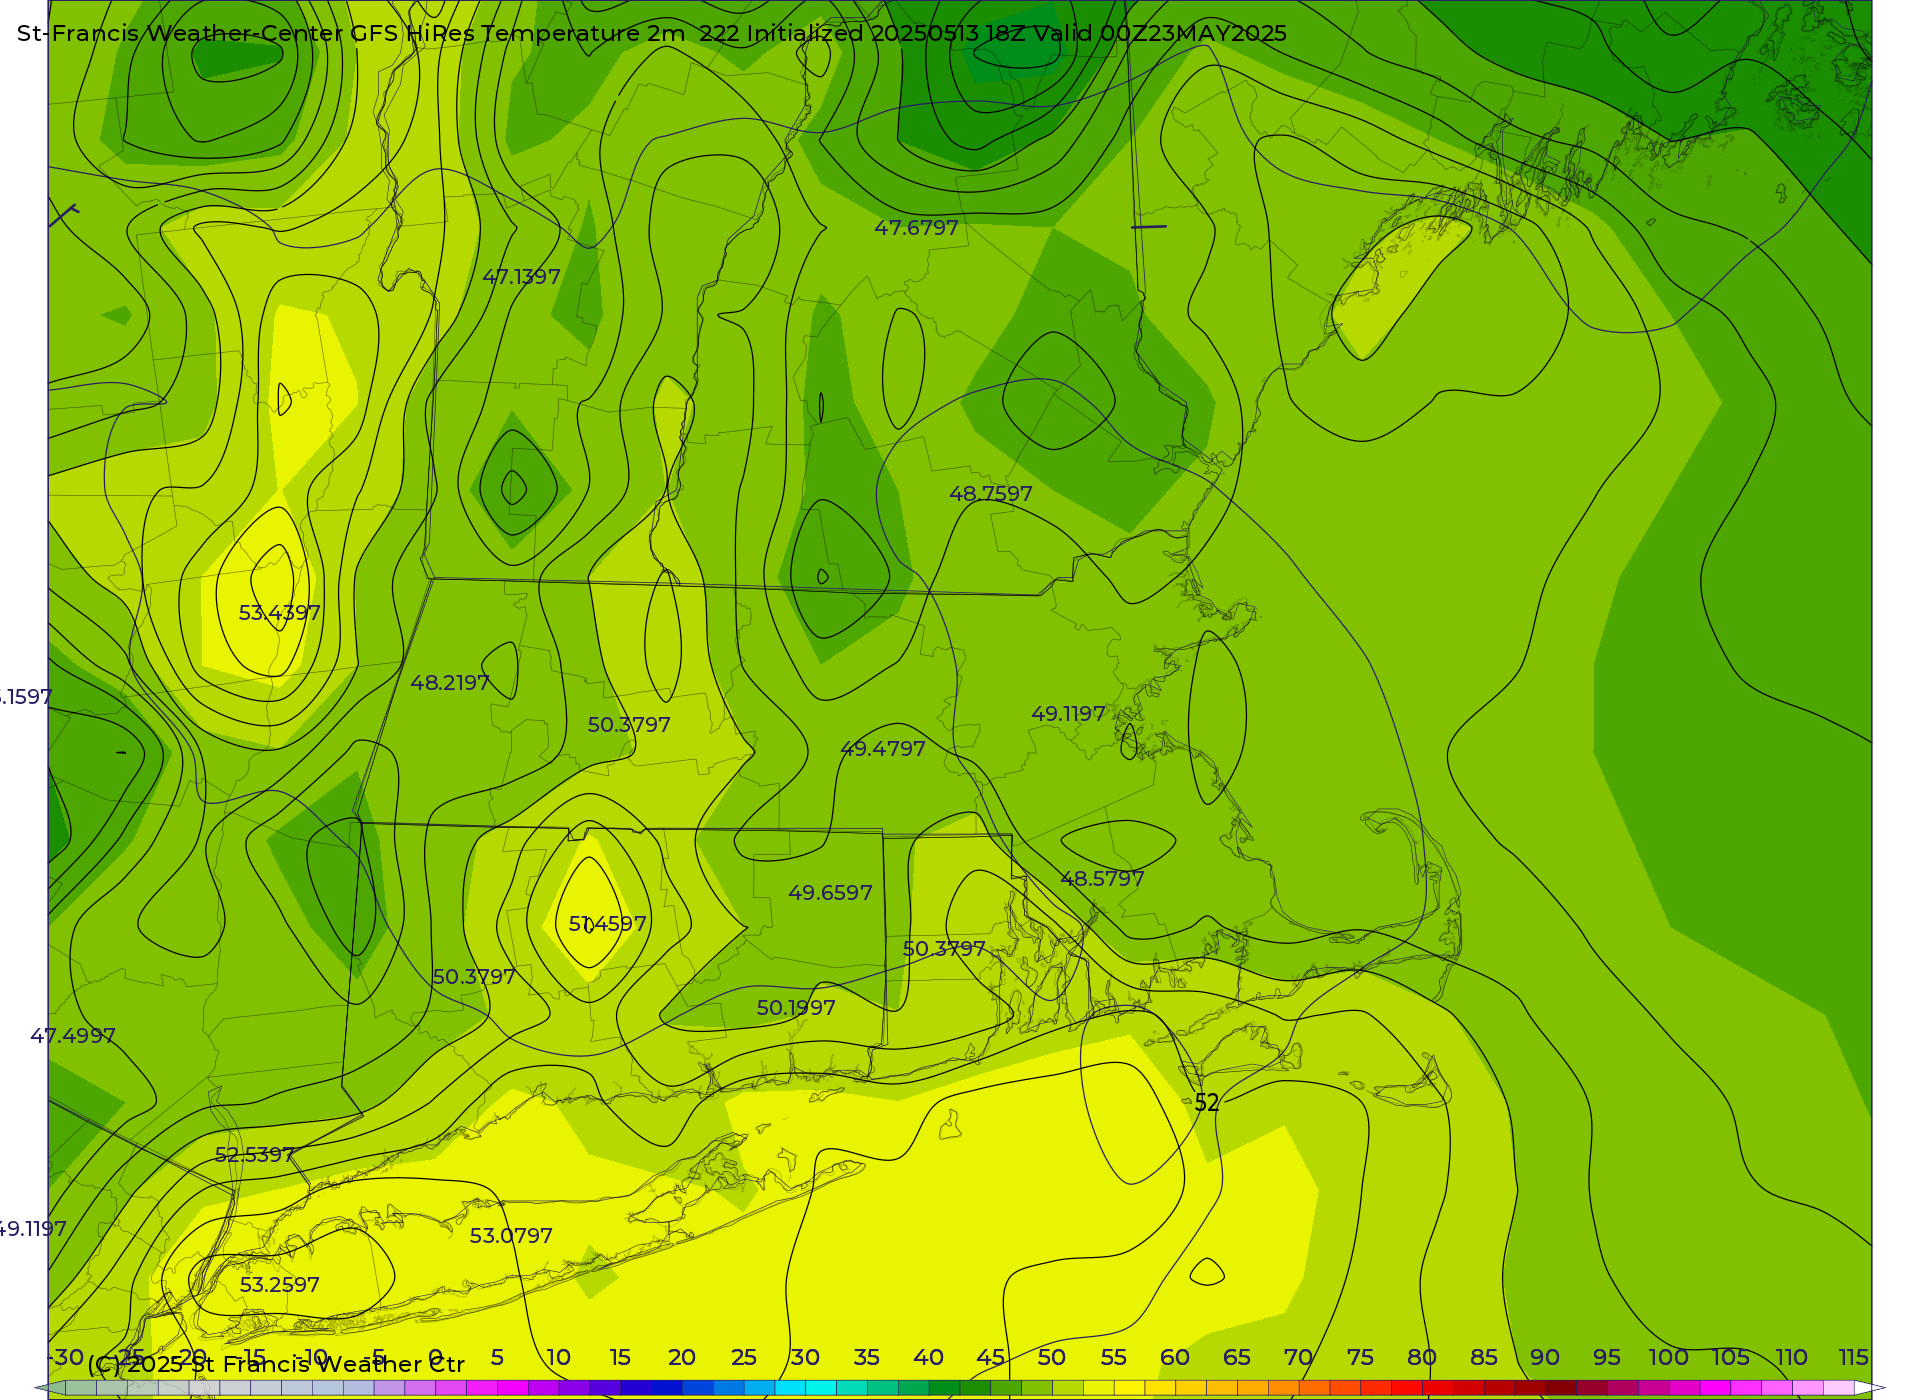1920x1400 pixels.
Task: Click the legend label 100
Action: (x=1668, y=1358)
